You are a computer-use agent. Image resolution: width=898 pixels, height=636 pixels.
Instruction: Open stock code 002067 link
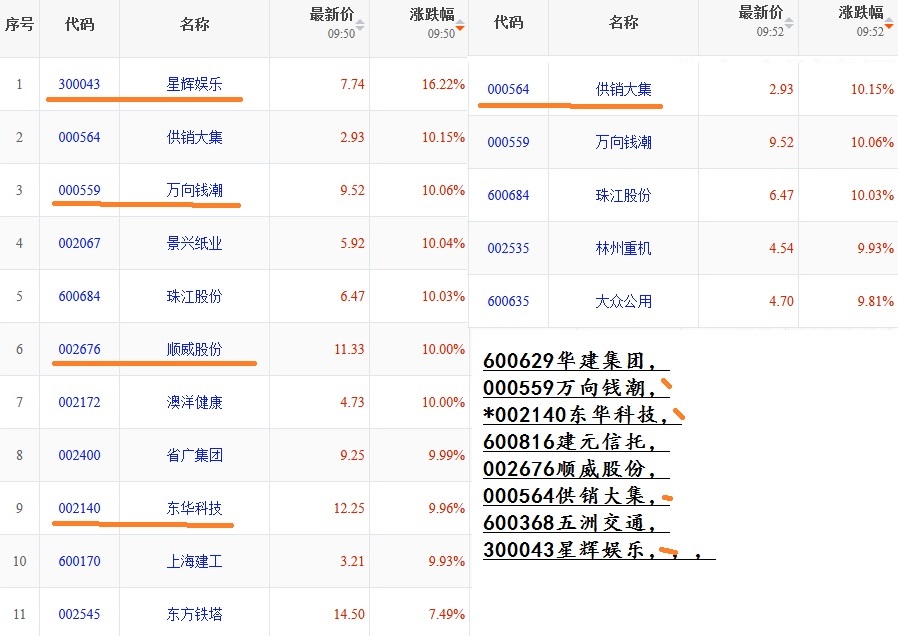pyautogui.click(x=79, y=243)
